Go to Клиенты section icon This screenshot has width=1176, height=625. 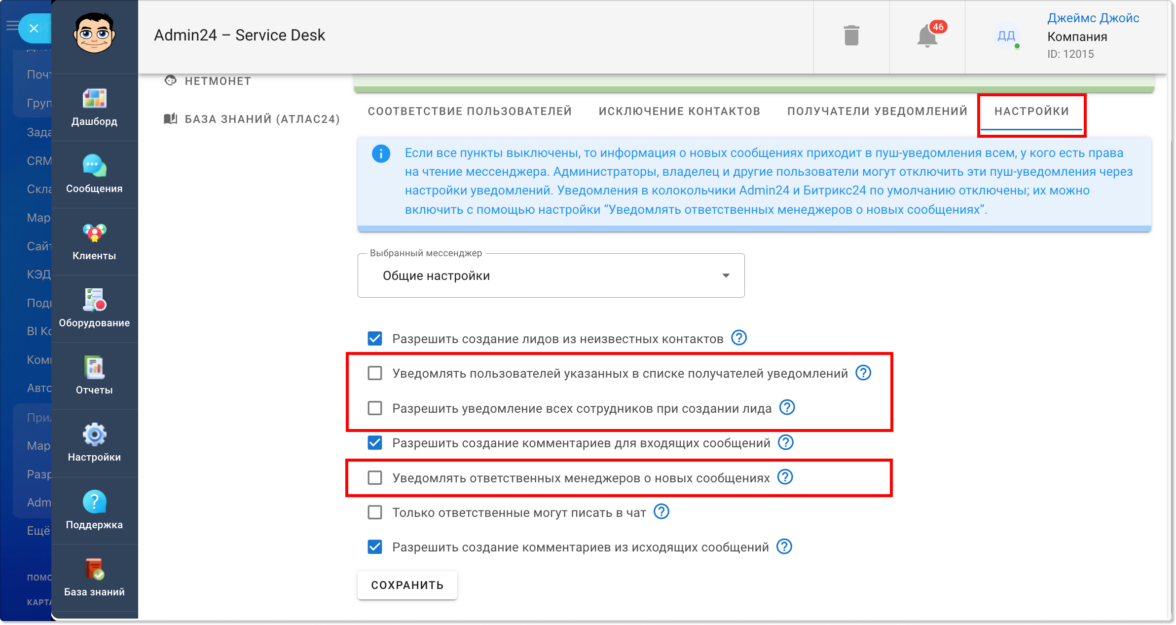click(94, 240)
